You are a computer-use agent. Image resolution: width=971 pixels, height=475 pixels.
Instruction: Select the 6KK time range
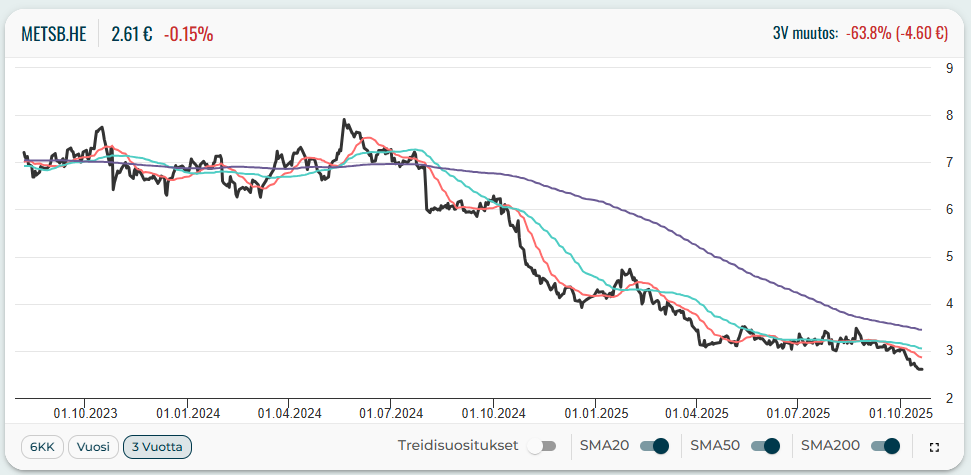pyautogui.click(x=42, y=446)
